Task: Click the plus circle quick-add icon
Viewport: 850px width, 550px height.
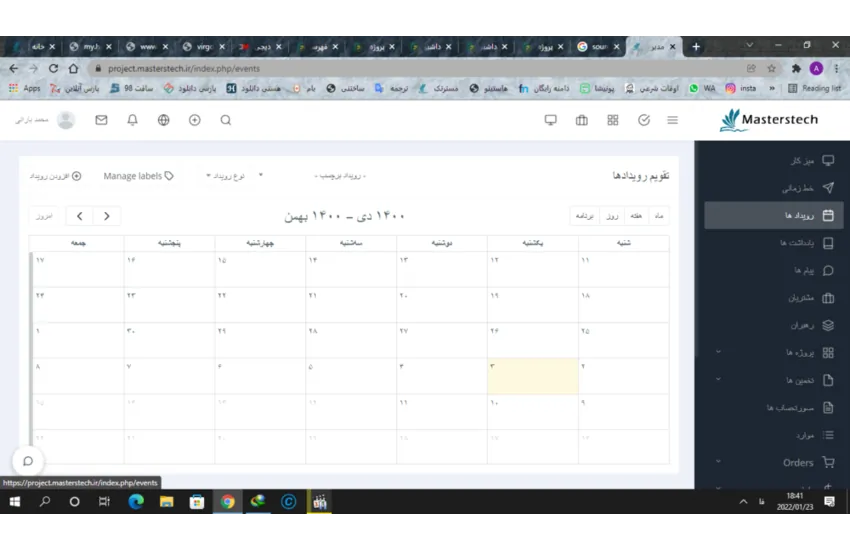Action: [195, 120]
